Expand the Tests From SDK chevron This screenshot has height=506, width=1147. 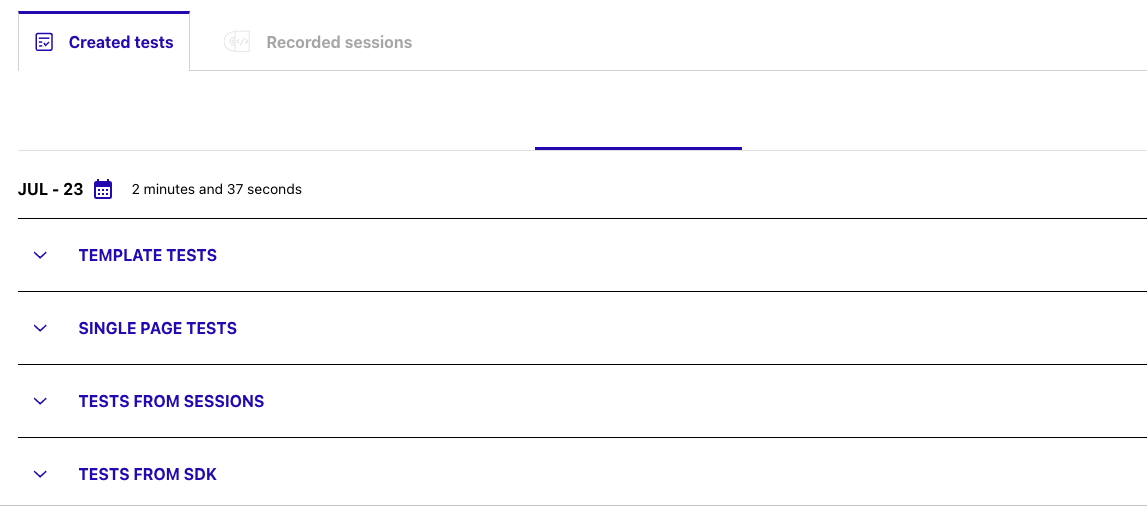click(40, 474)
